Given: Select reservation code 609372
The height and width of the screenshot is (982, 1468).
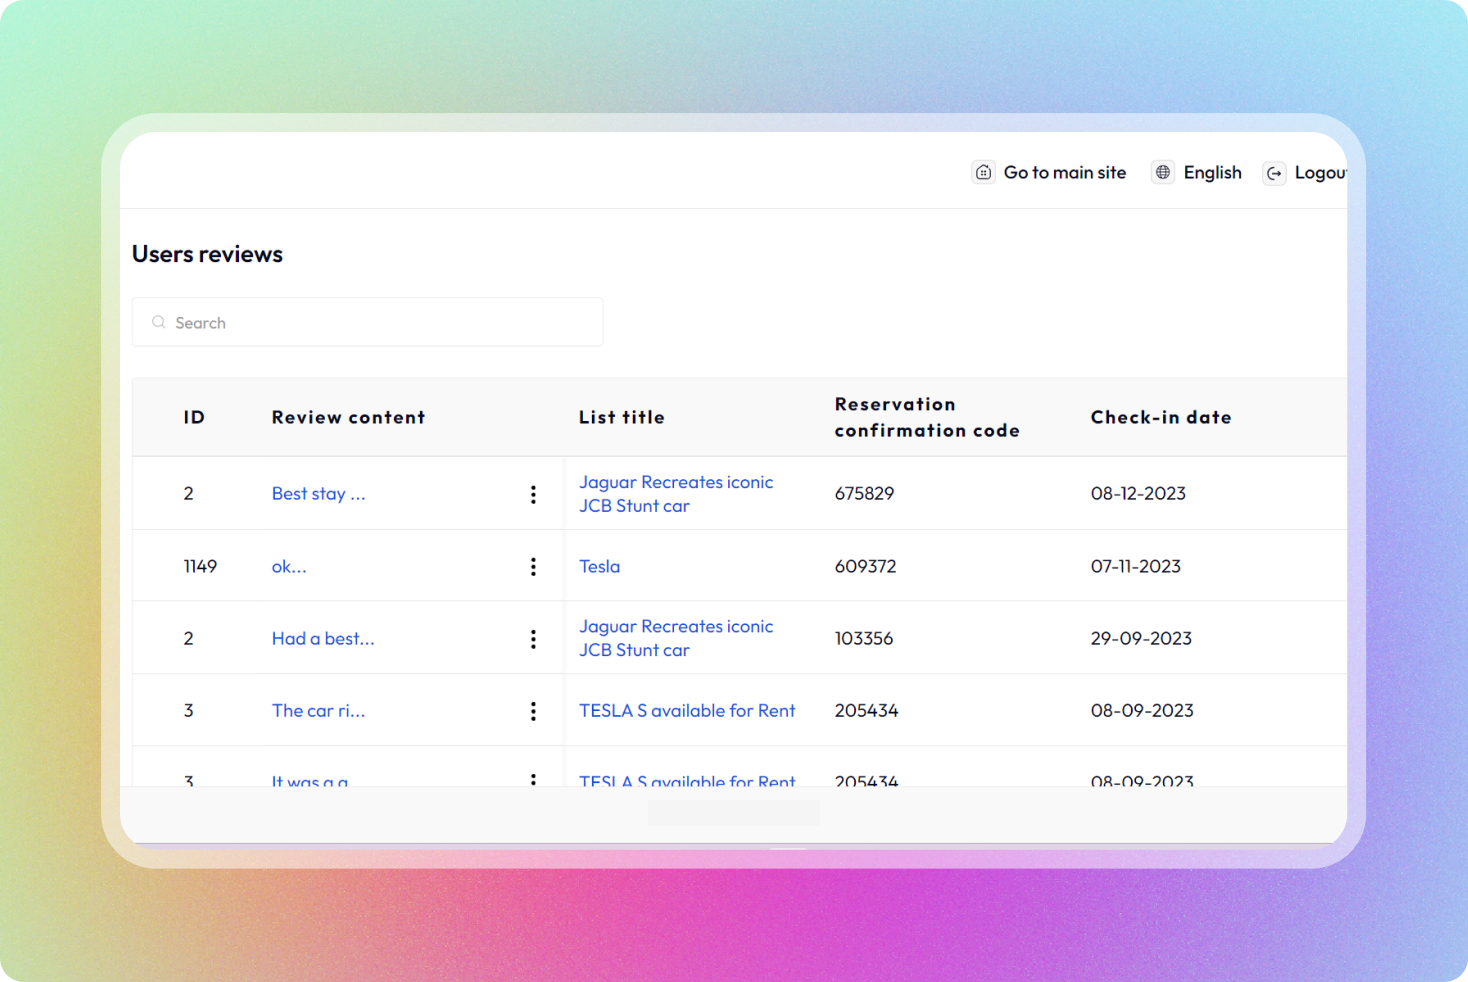Looking at the screenshot, I should pos(865,567).
